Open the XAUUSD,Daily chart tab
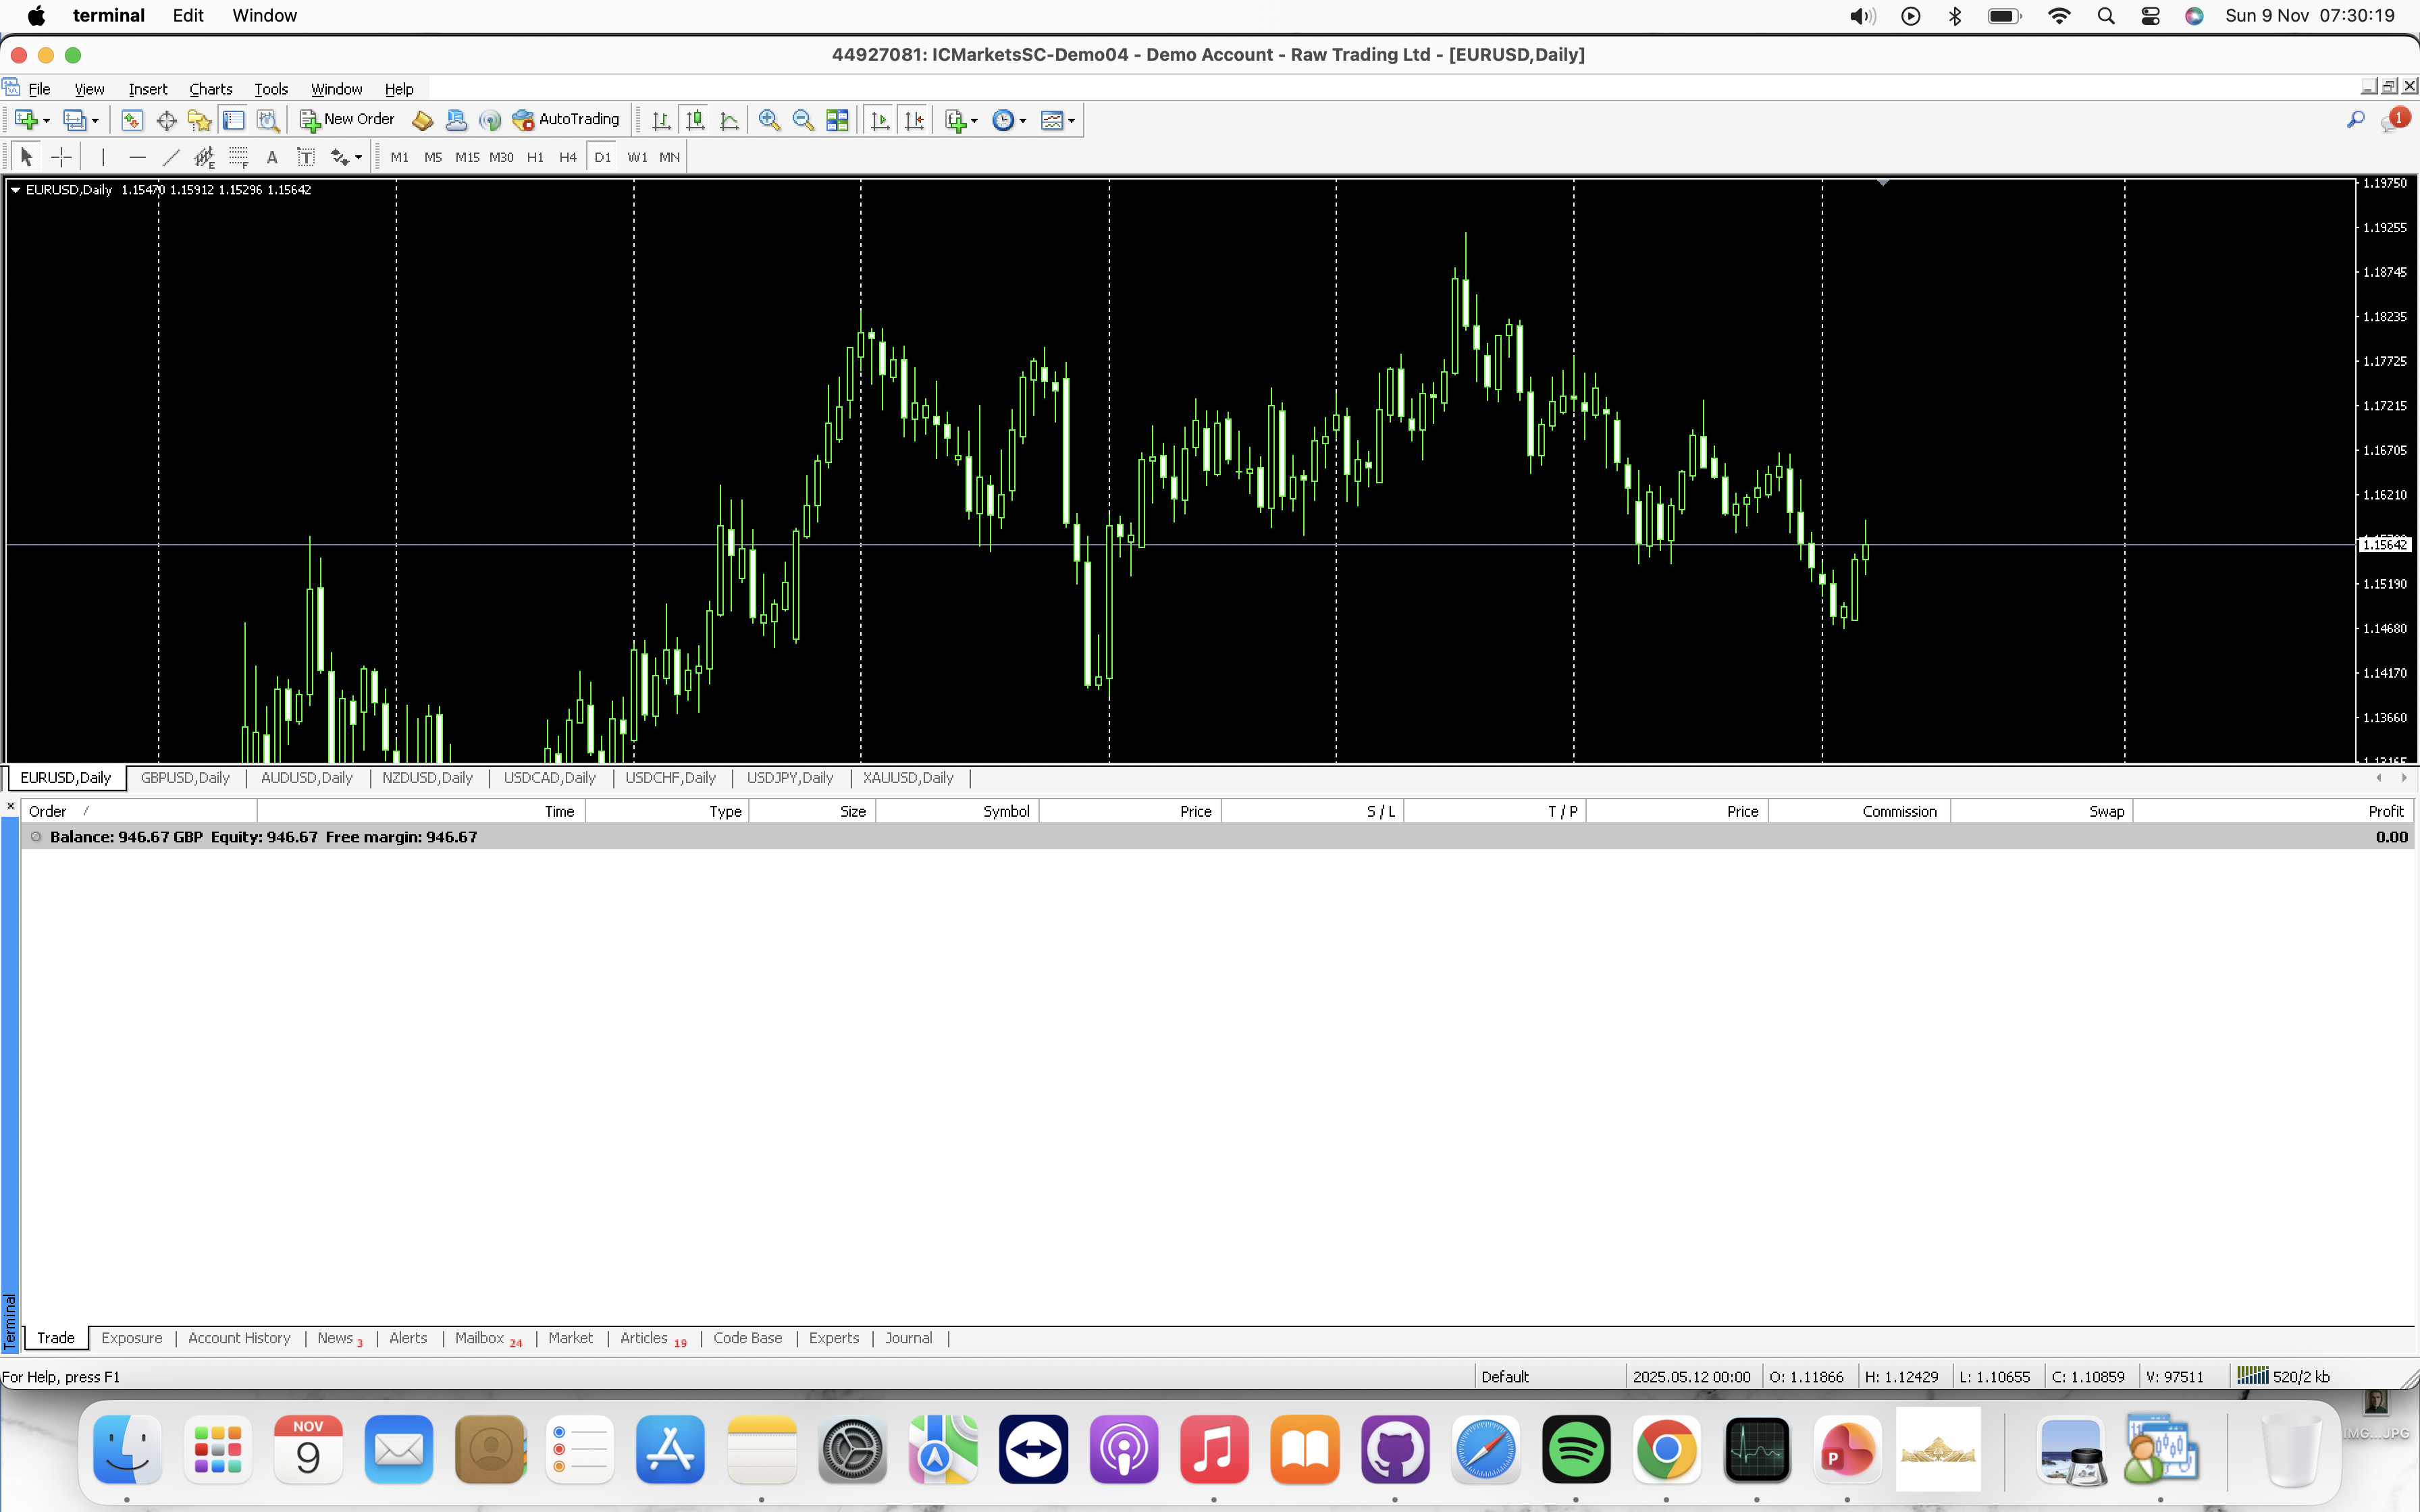 907,778
